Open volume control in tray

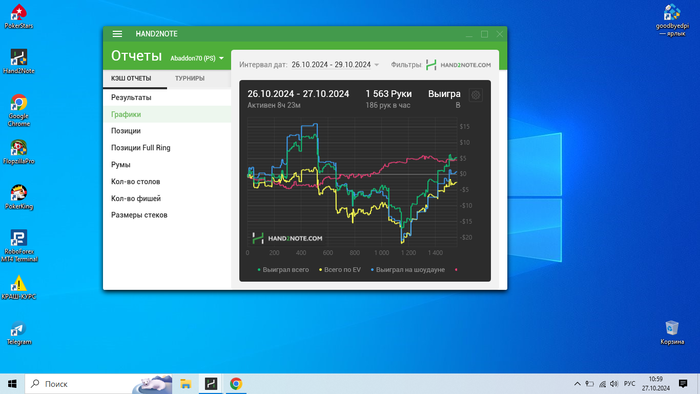coord(614,384)
